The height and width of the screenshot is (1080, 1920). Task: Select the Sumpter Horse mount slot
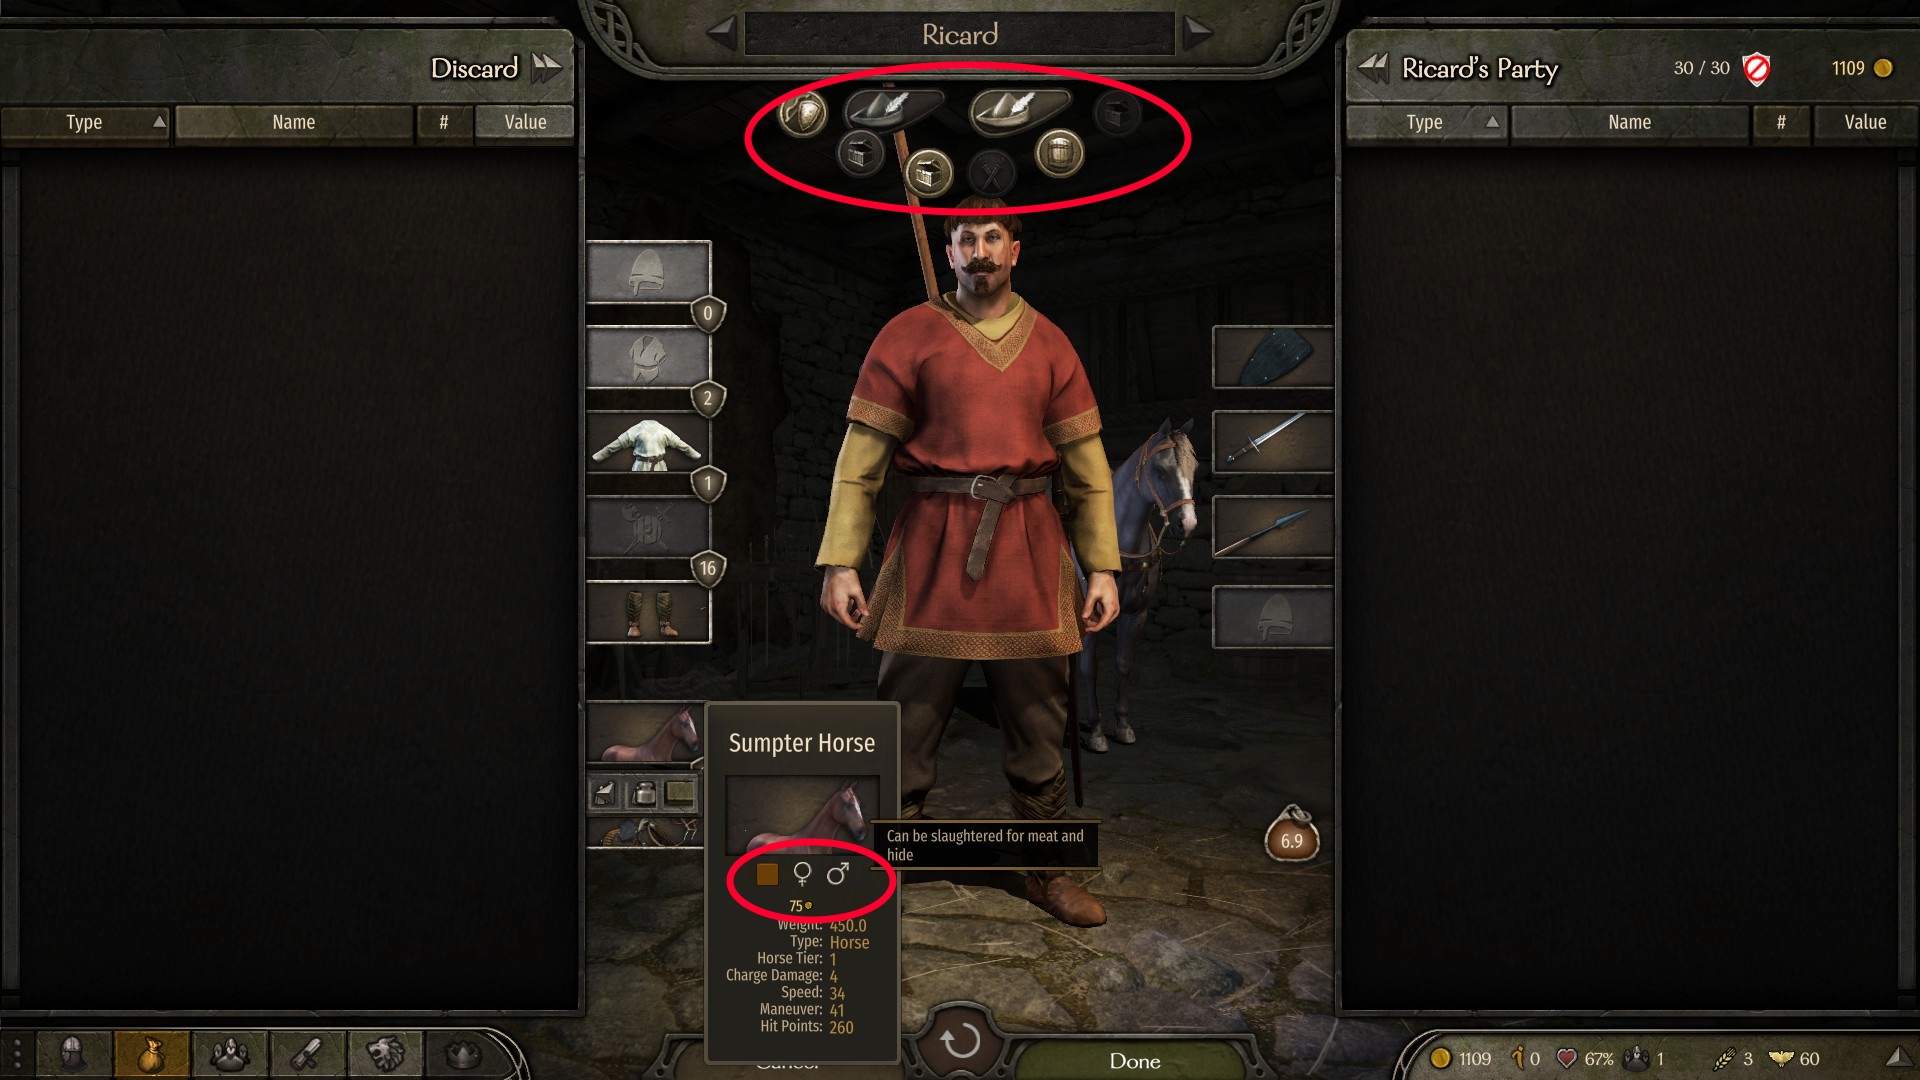pyautogui.click(x=646, y=735)
